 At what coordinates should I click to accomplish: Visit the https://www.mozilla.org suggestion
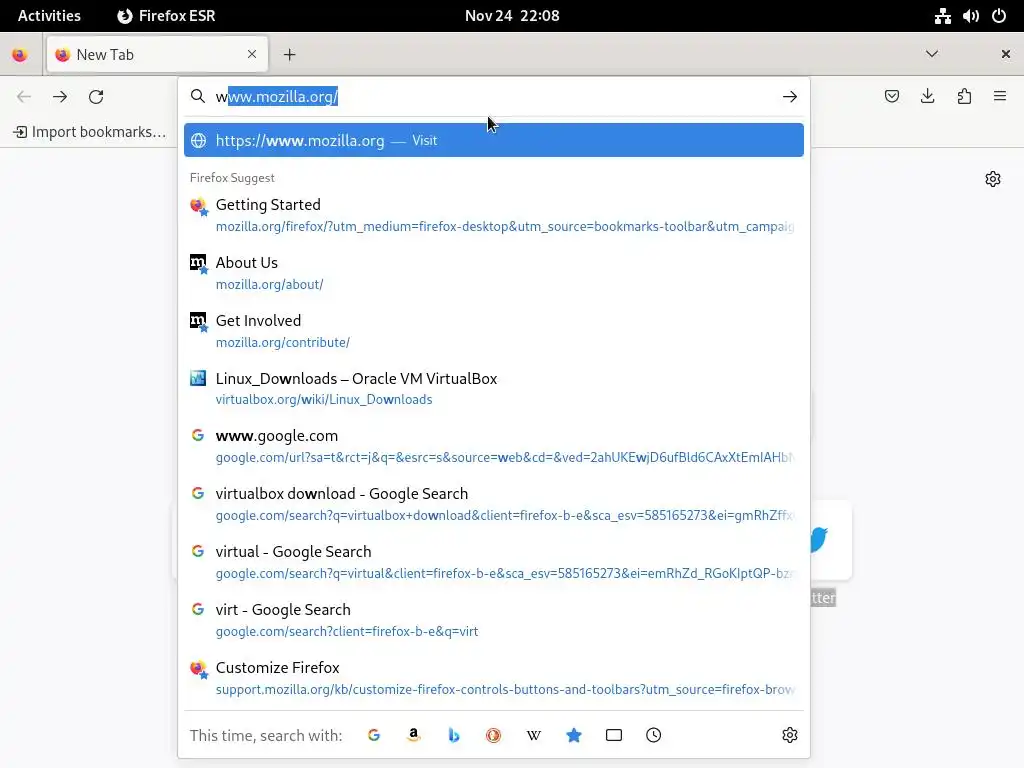click(494, 140)
